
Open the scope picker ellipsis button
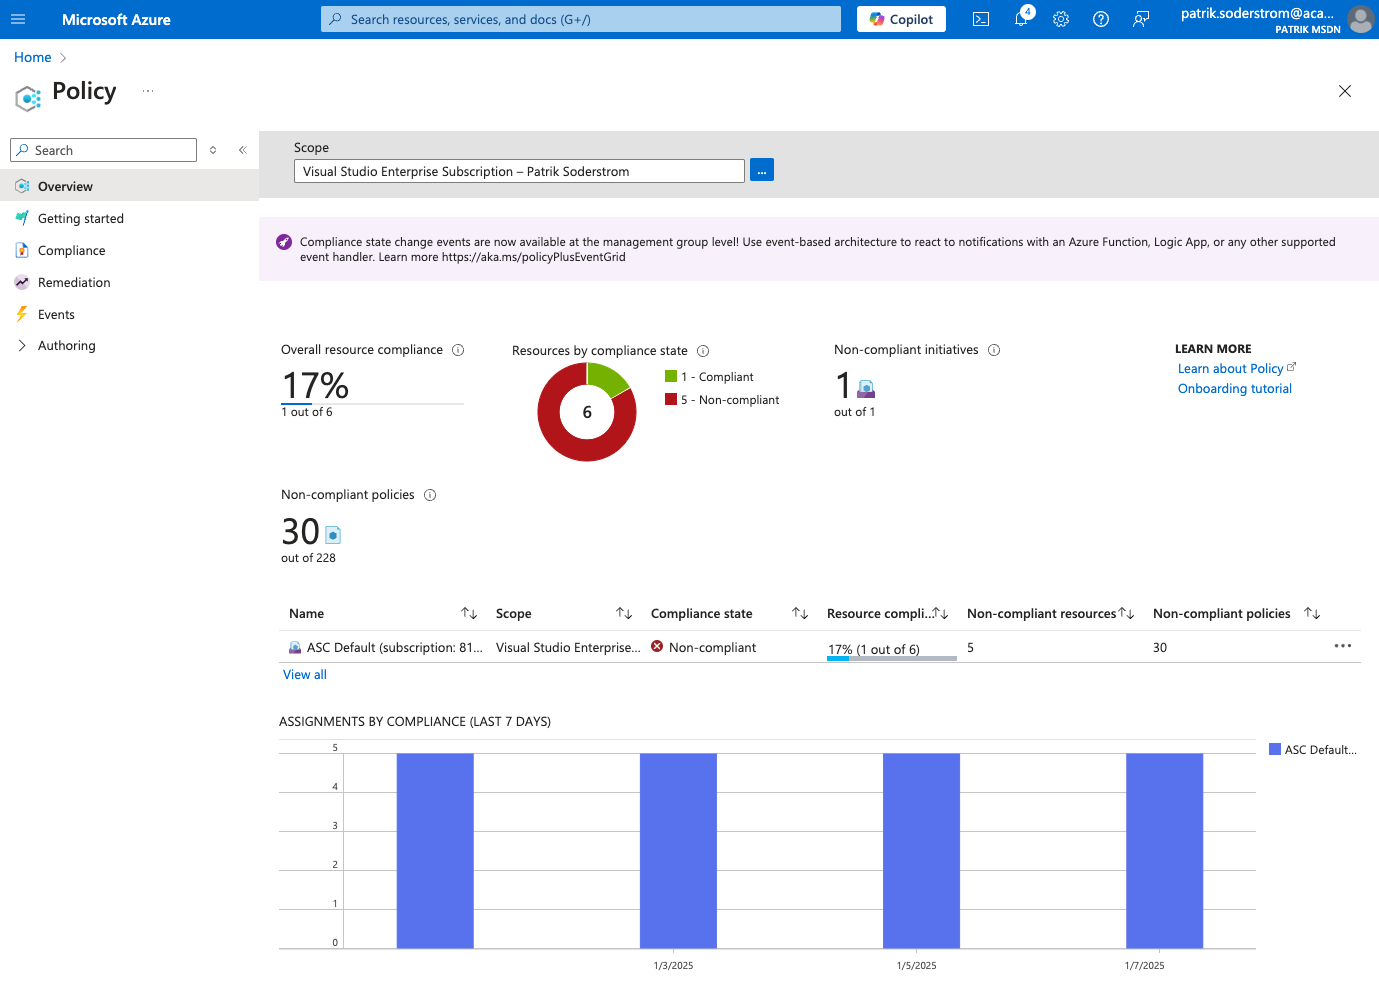[x=762, y=170]
